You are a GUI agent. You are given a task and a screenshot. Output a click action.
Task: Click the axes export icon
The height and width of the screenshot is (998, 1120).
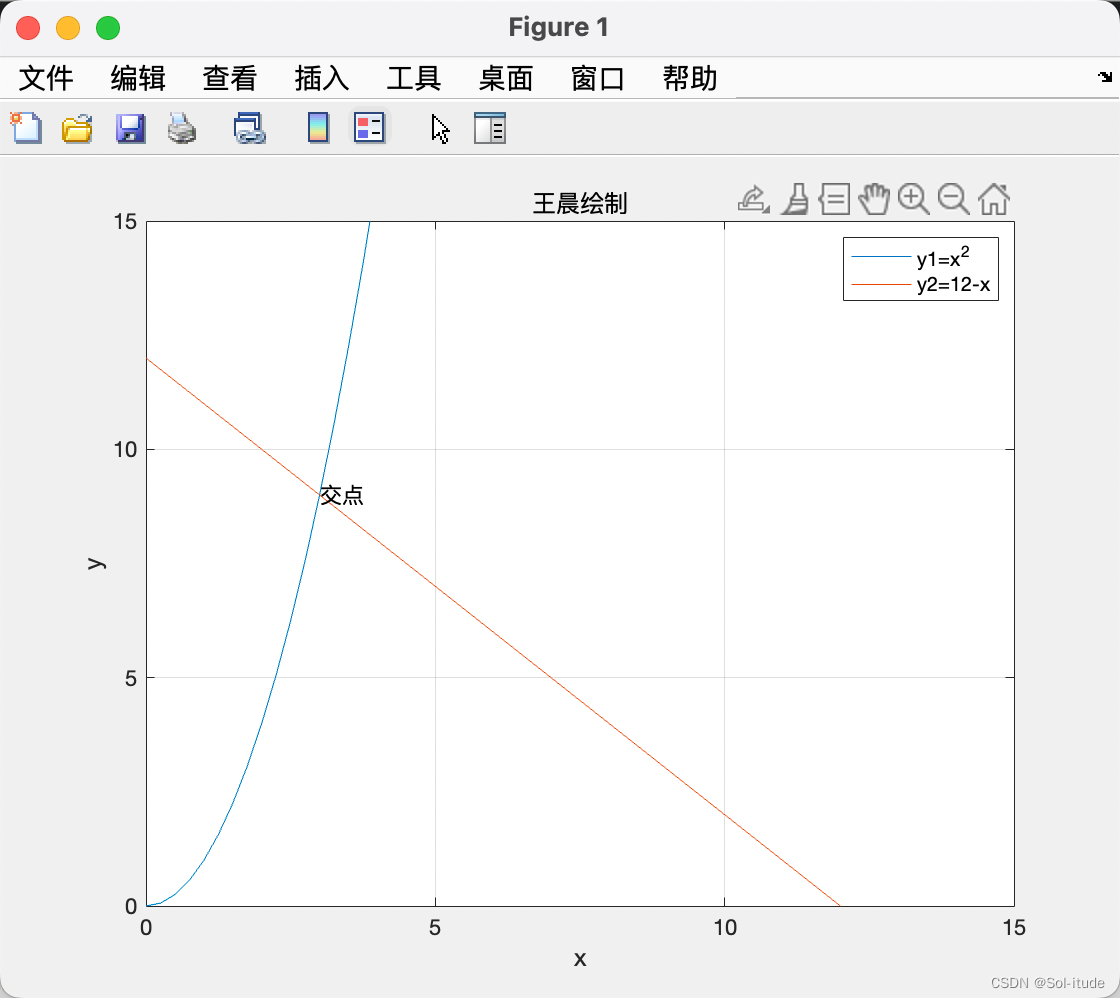(x=754, y=199)
